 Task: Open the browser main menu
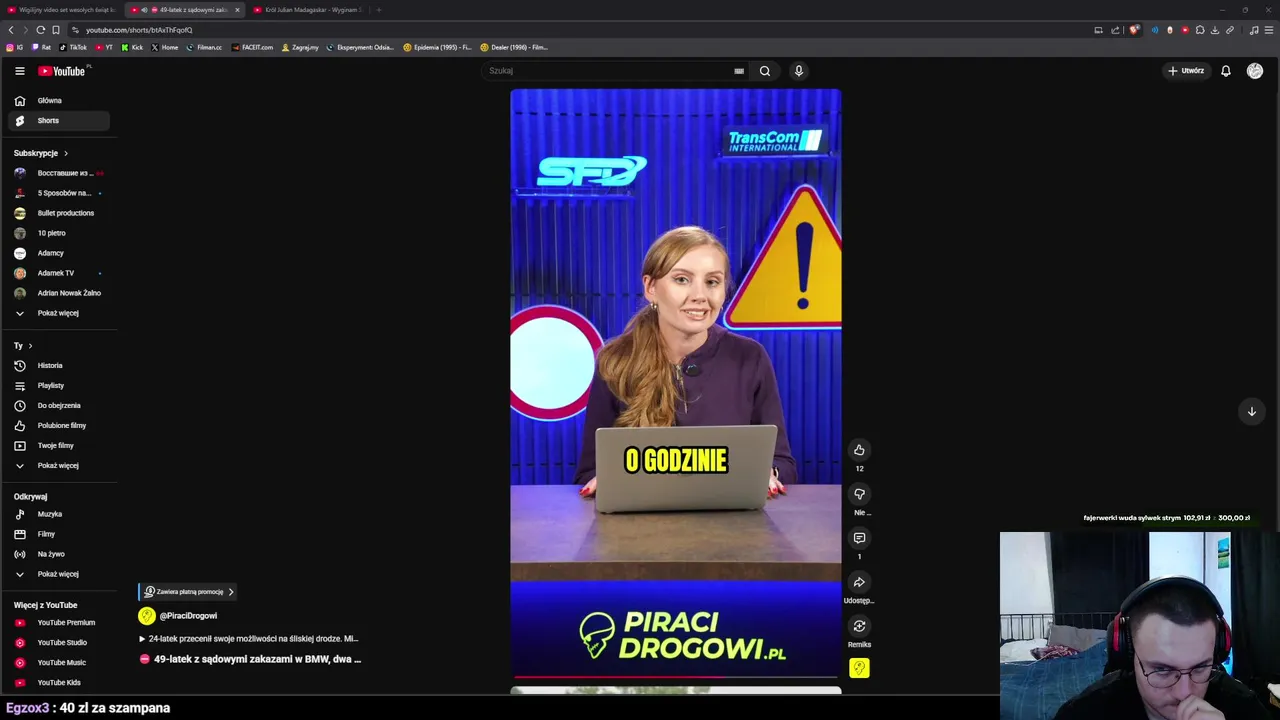(1270, 30)
